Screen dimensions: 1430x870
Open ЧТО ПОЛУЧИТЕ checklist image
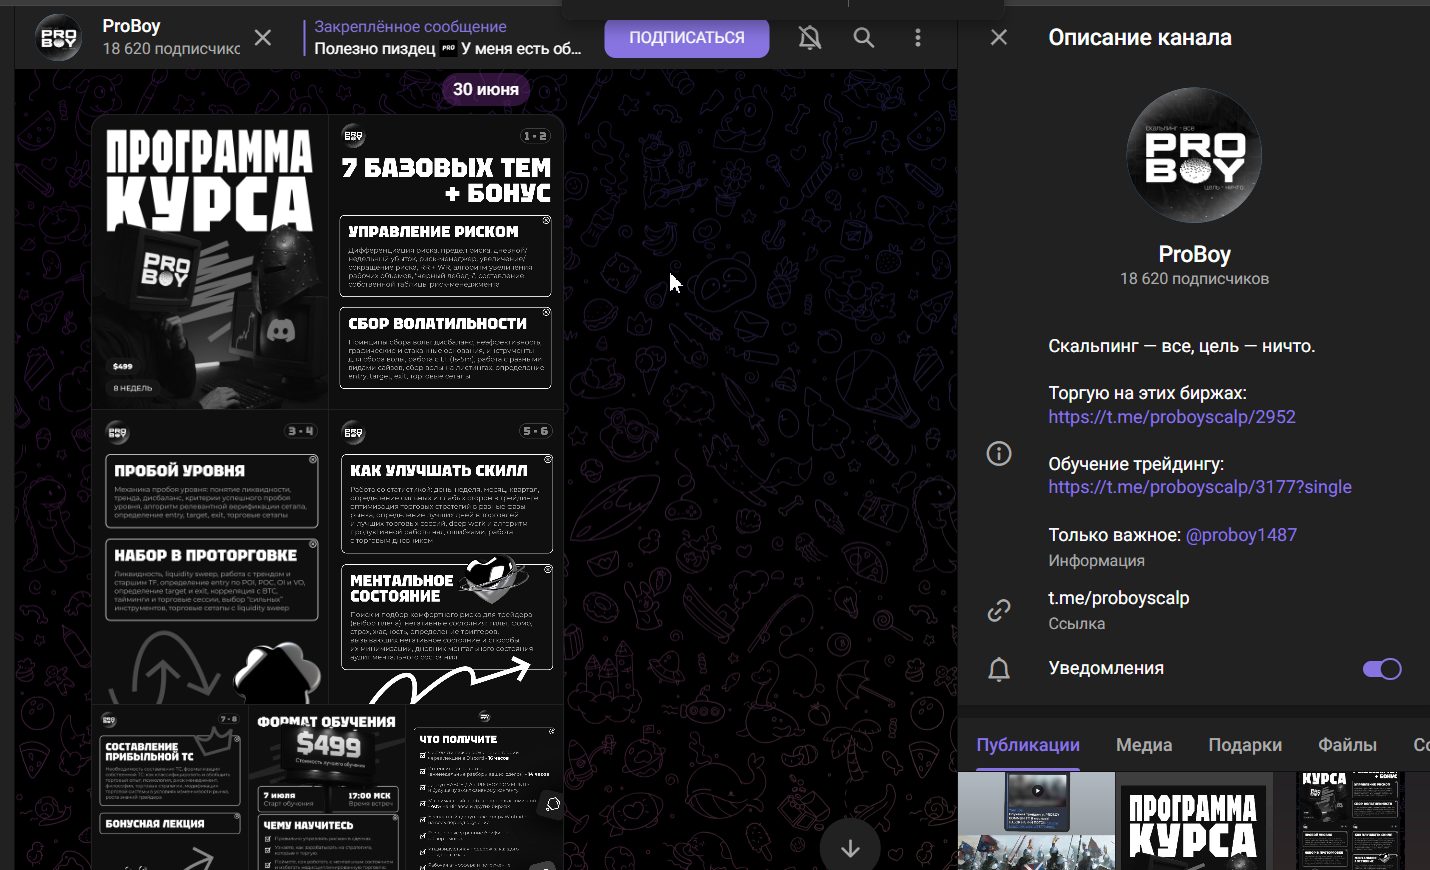pos(486,788)
